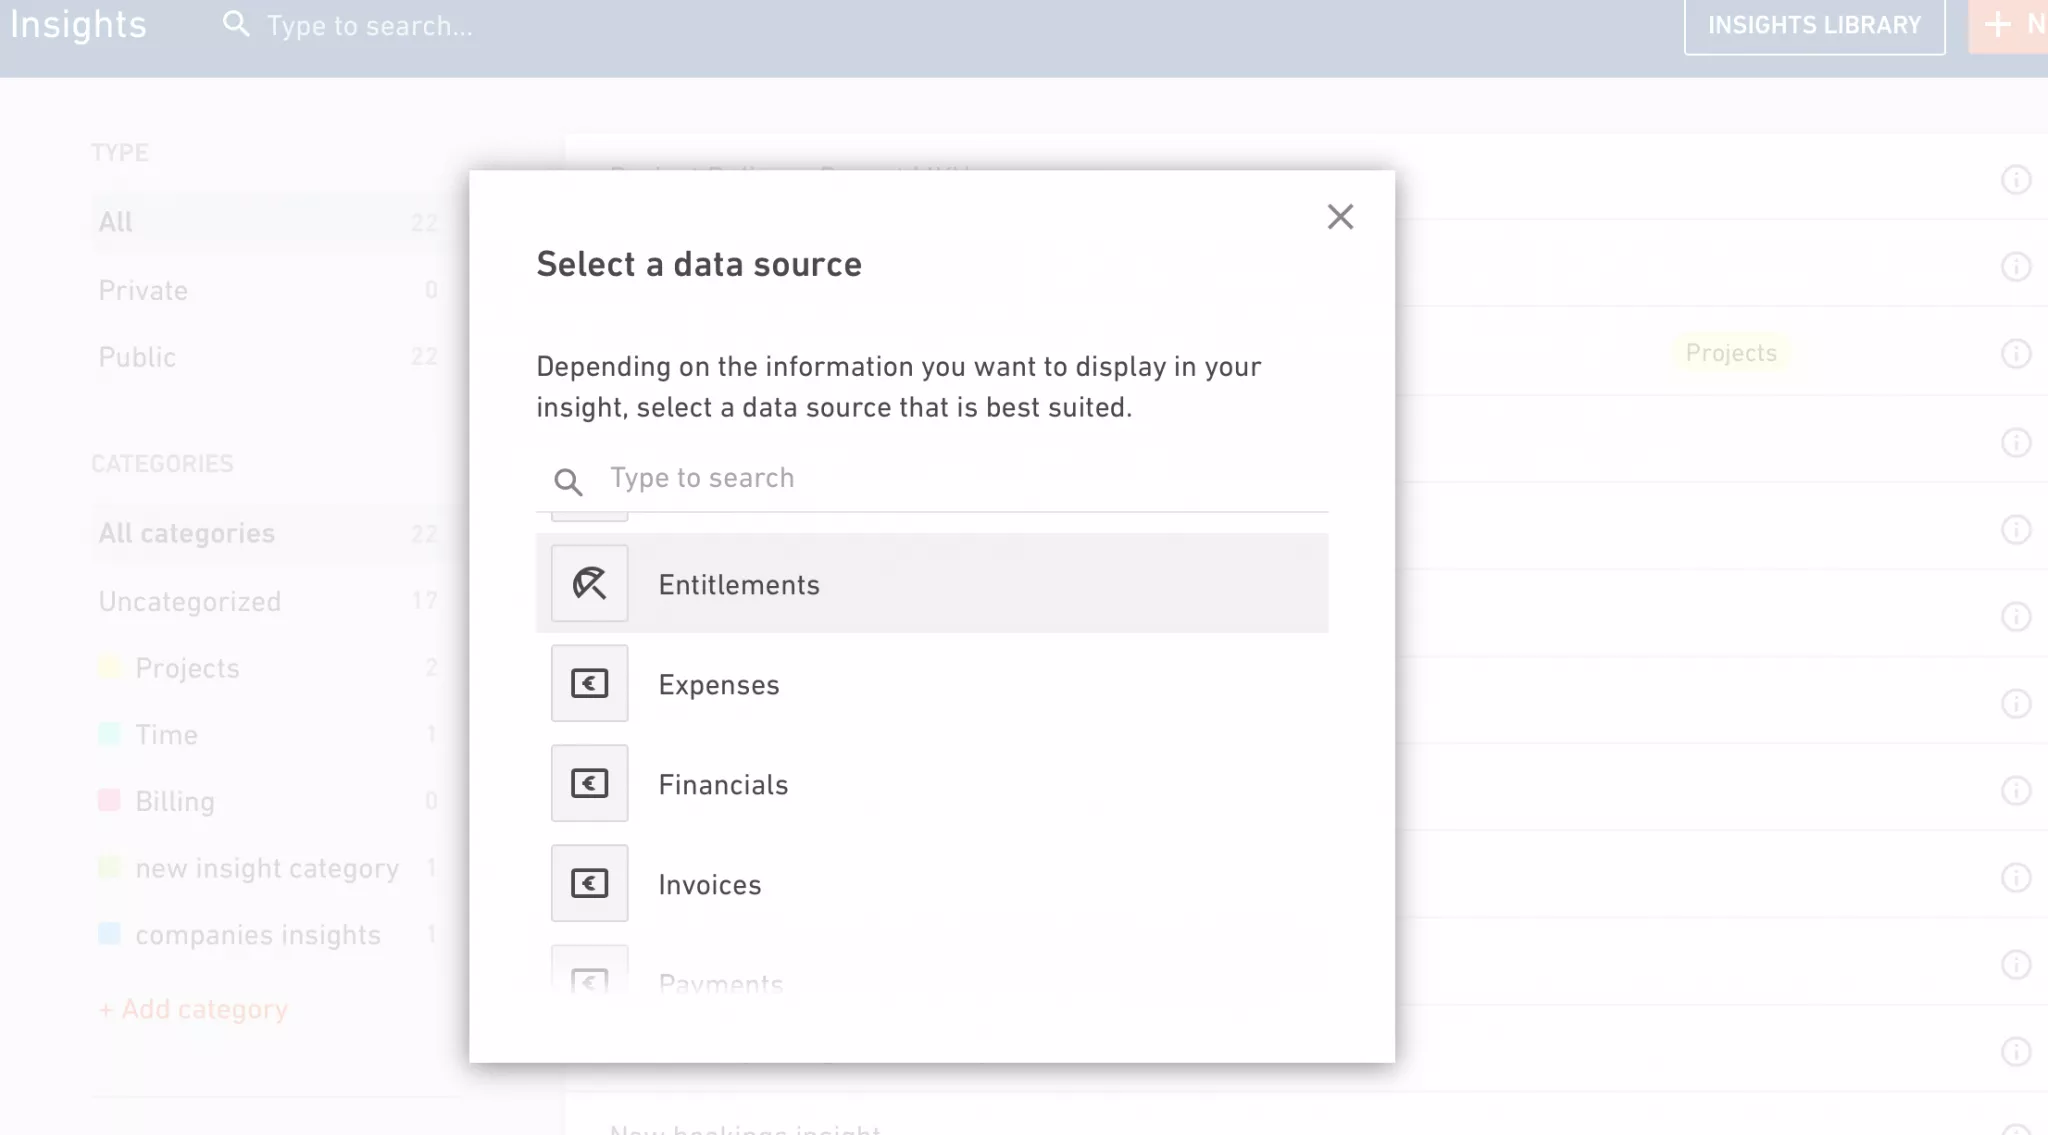Click Add category link
The image size is (2048, 1135).
[x=193, y=1009]
